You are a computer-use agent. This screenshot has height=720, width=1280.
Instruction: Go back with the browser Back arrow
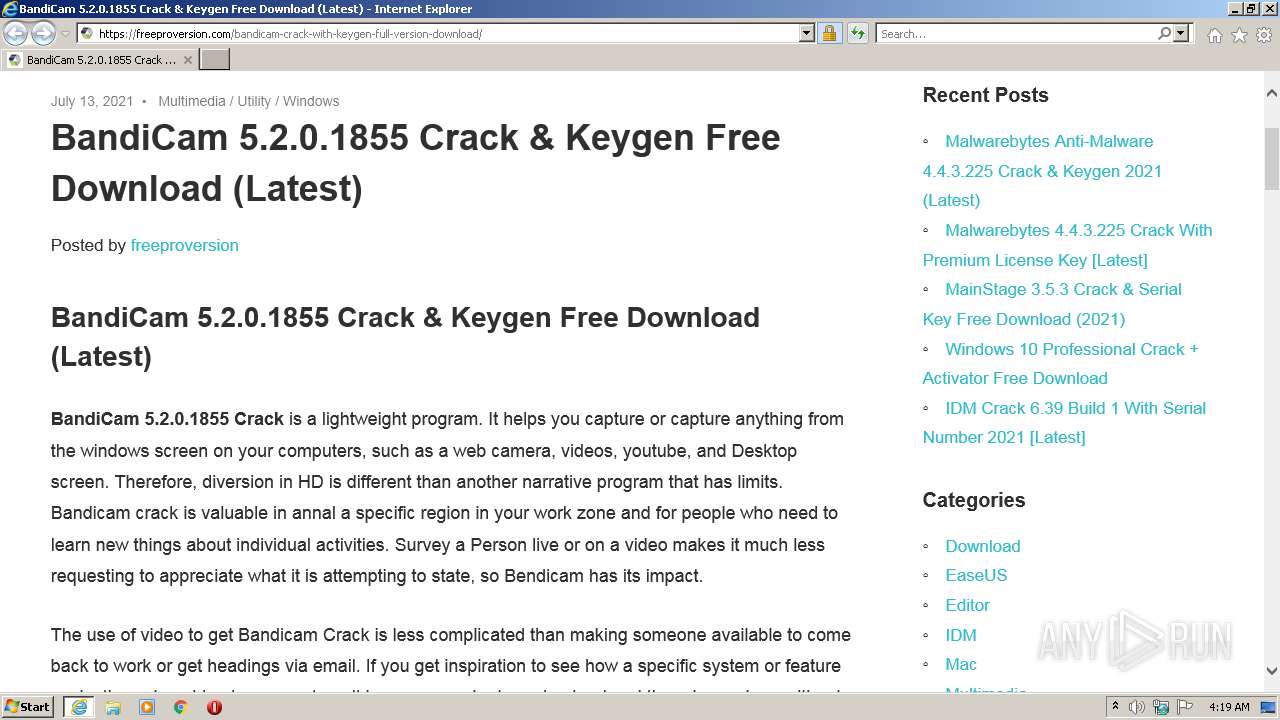[x=16, y=34]
